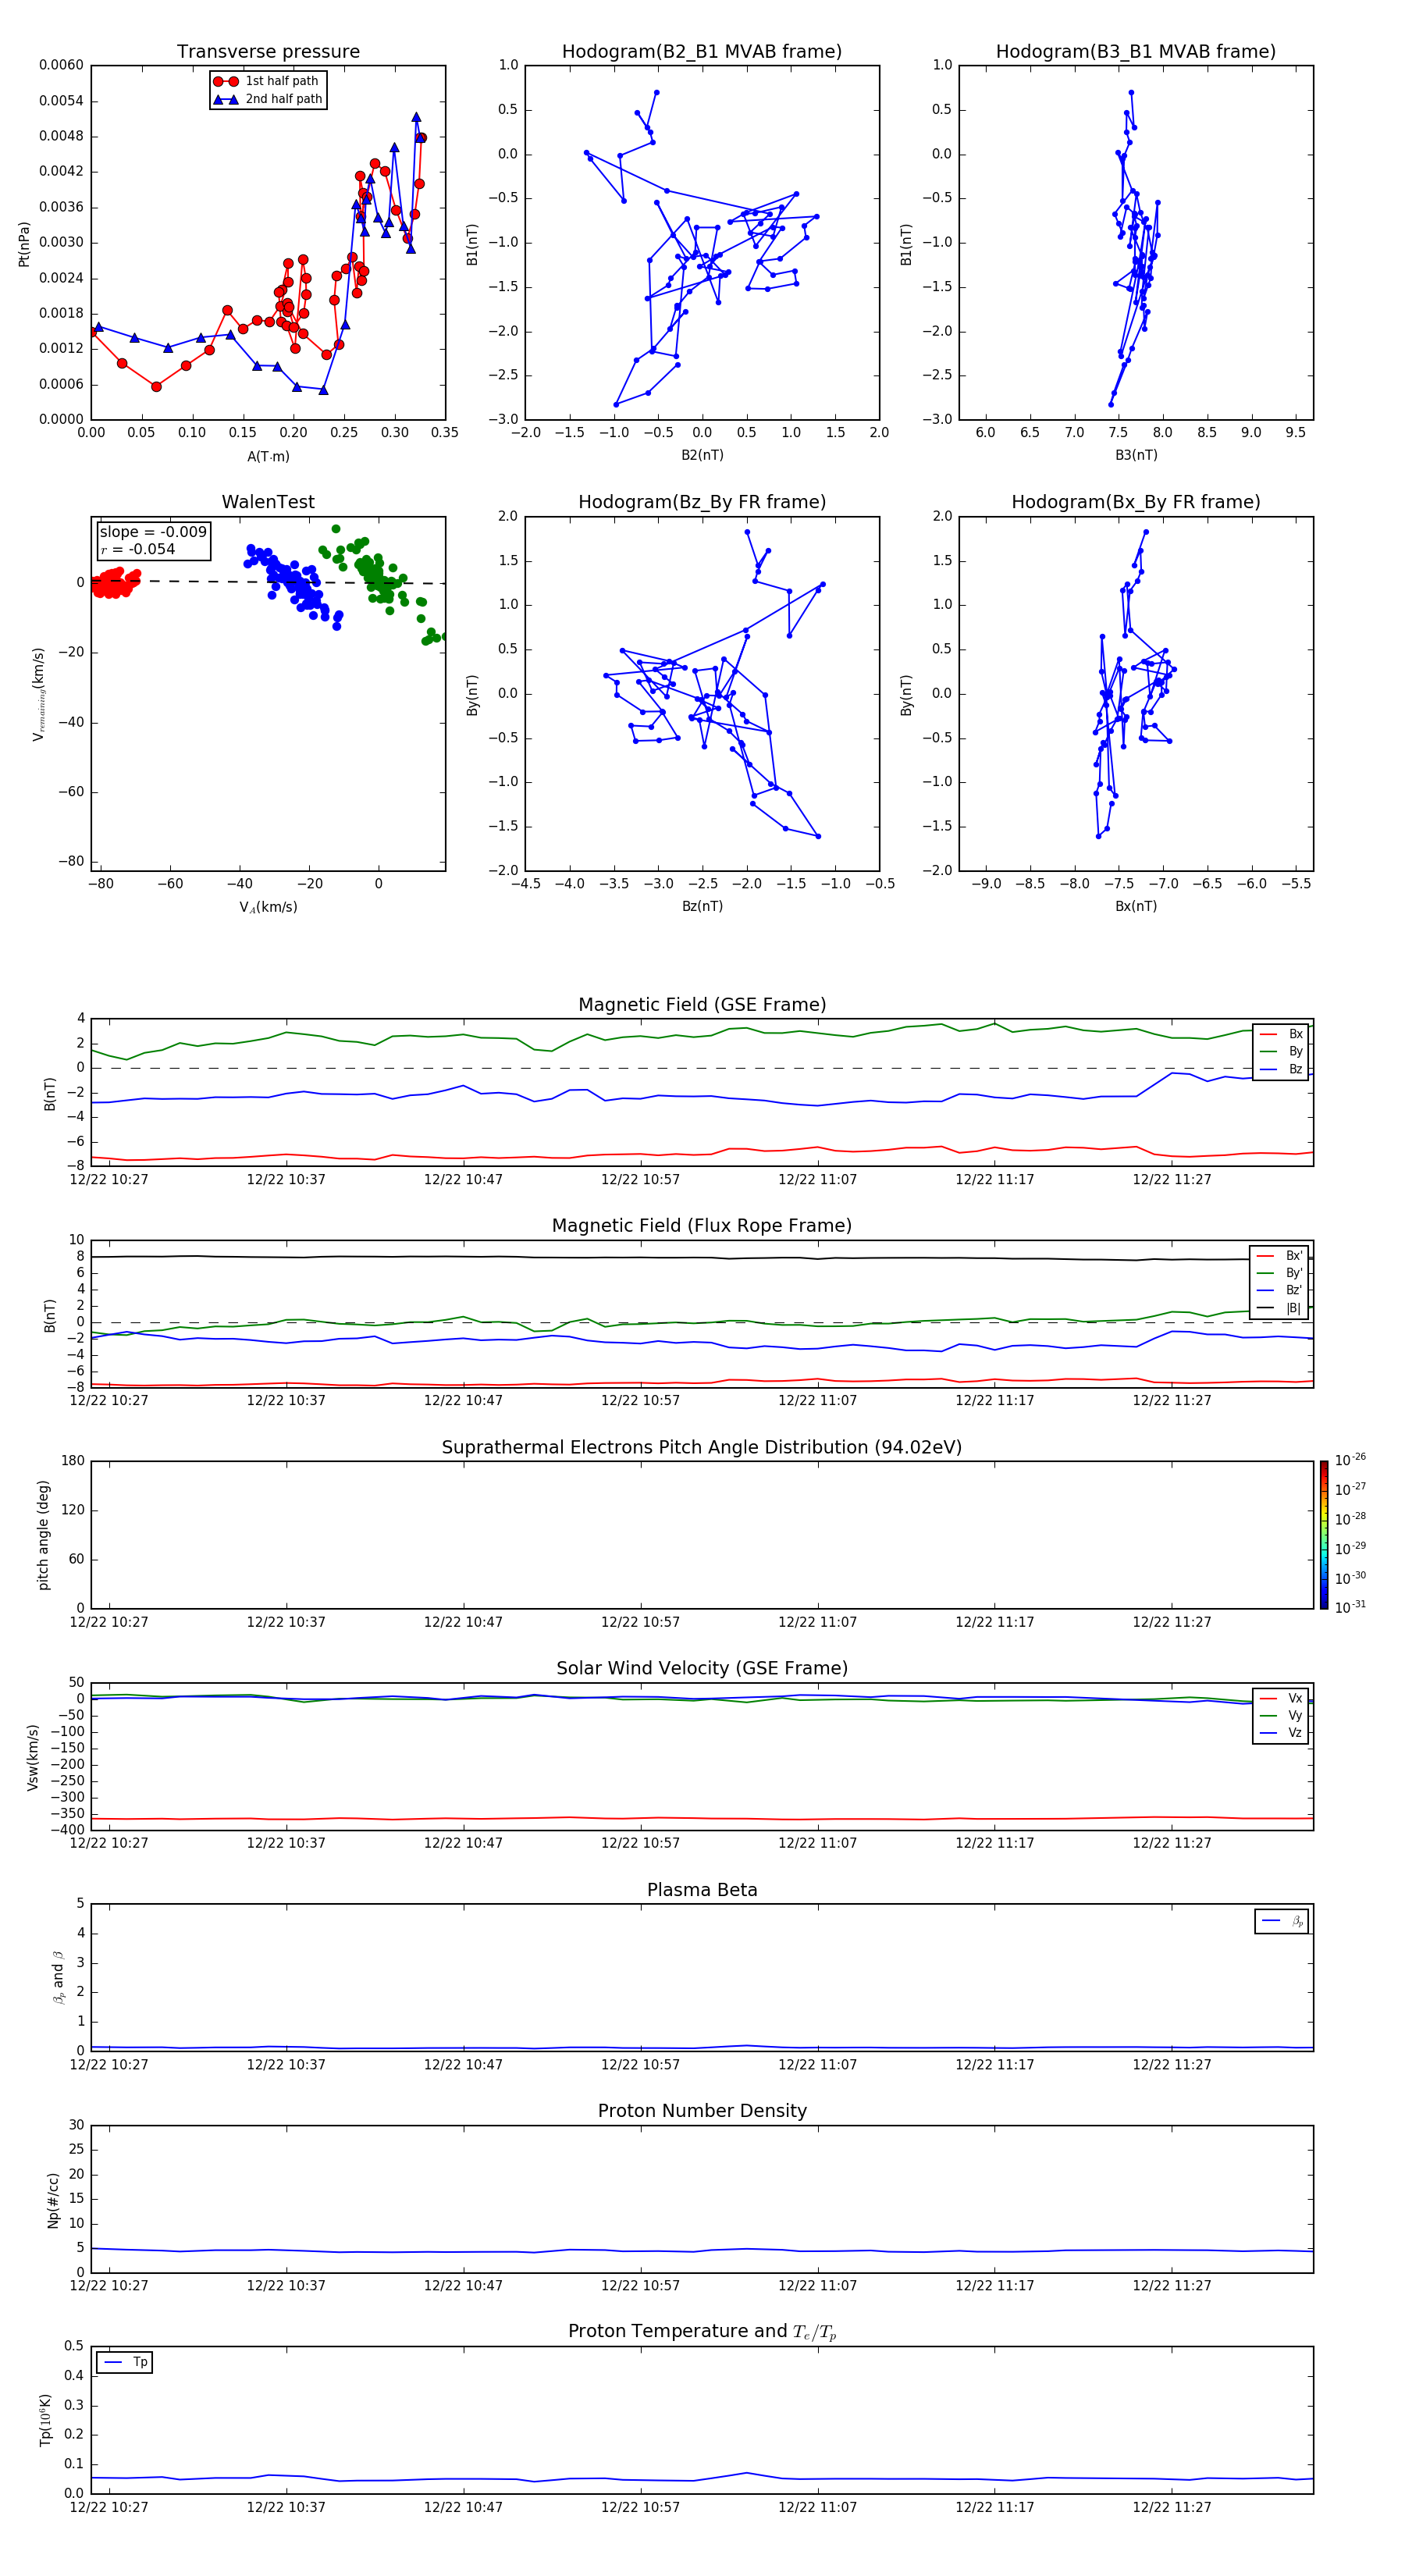Screen dimensions: 1405x2576
Task: Click the '10^-31' colorbar tick label
Action: [x=1350, y=1607]
